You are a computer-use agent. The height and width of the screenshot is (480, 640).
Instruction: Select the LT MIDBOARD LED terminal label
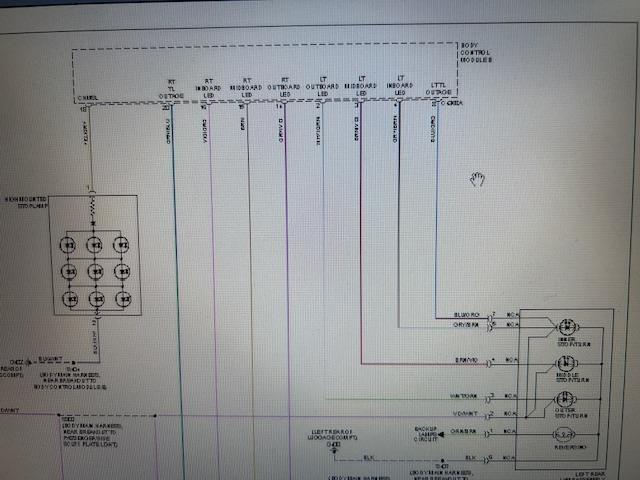pos(361,86)
